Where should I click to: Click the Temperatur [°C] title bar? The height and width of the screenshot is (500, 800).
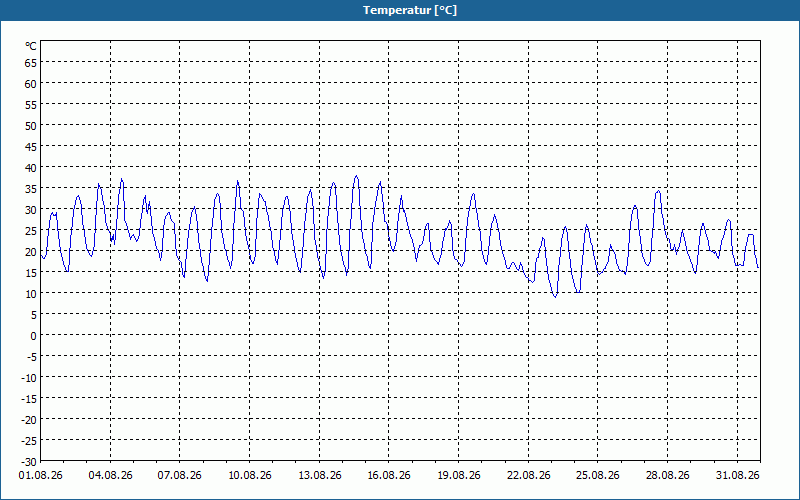point(400,10)
